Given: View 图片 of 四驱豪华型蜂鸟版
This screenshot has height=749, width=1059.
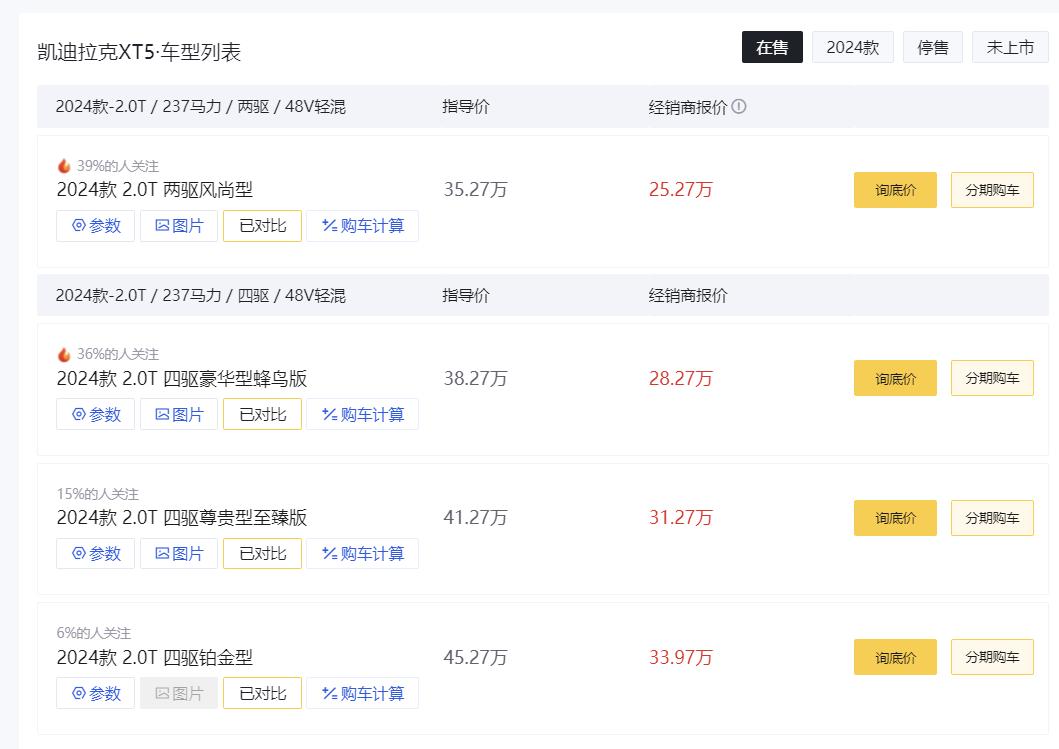Looking at the screenshot, I should point(179,414).
